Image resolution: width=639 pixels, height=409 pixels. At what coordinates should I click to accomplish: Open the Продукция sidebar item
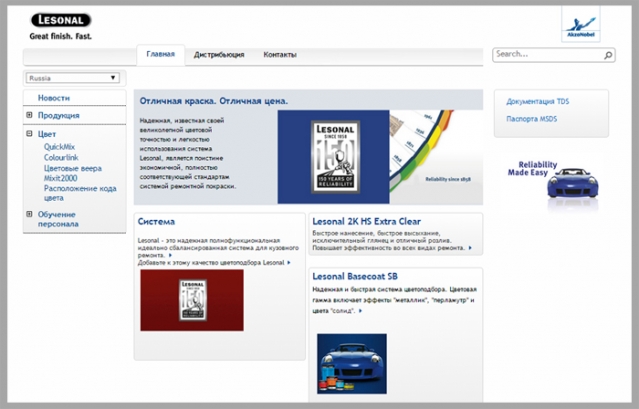point(59,115)
